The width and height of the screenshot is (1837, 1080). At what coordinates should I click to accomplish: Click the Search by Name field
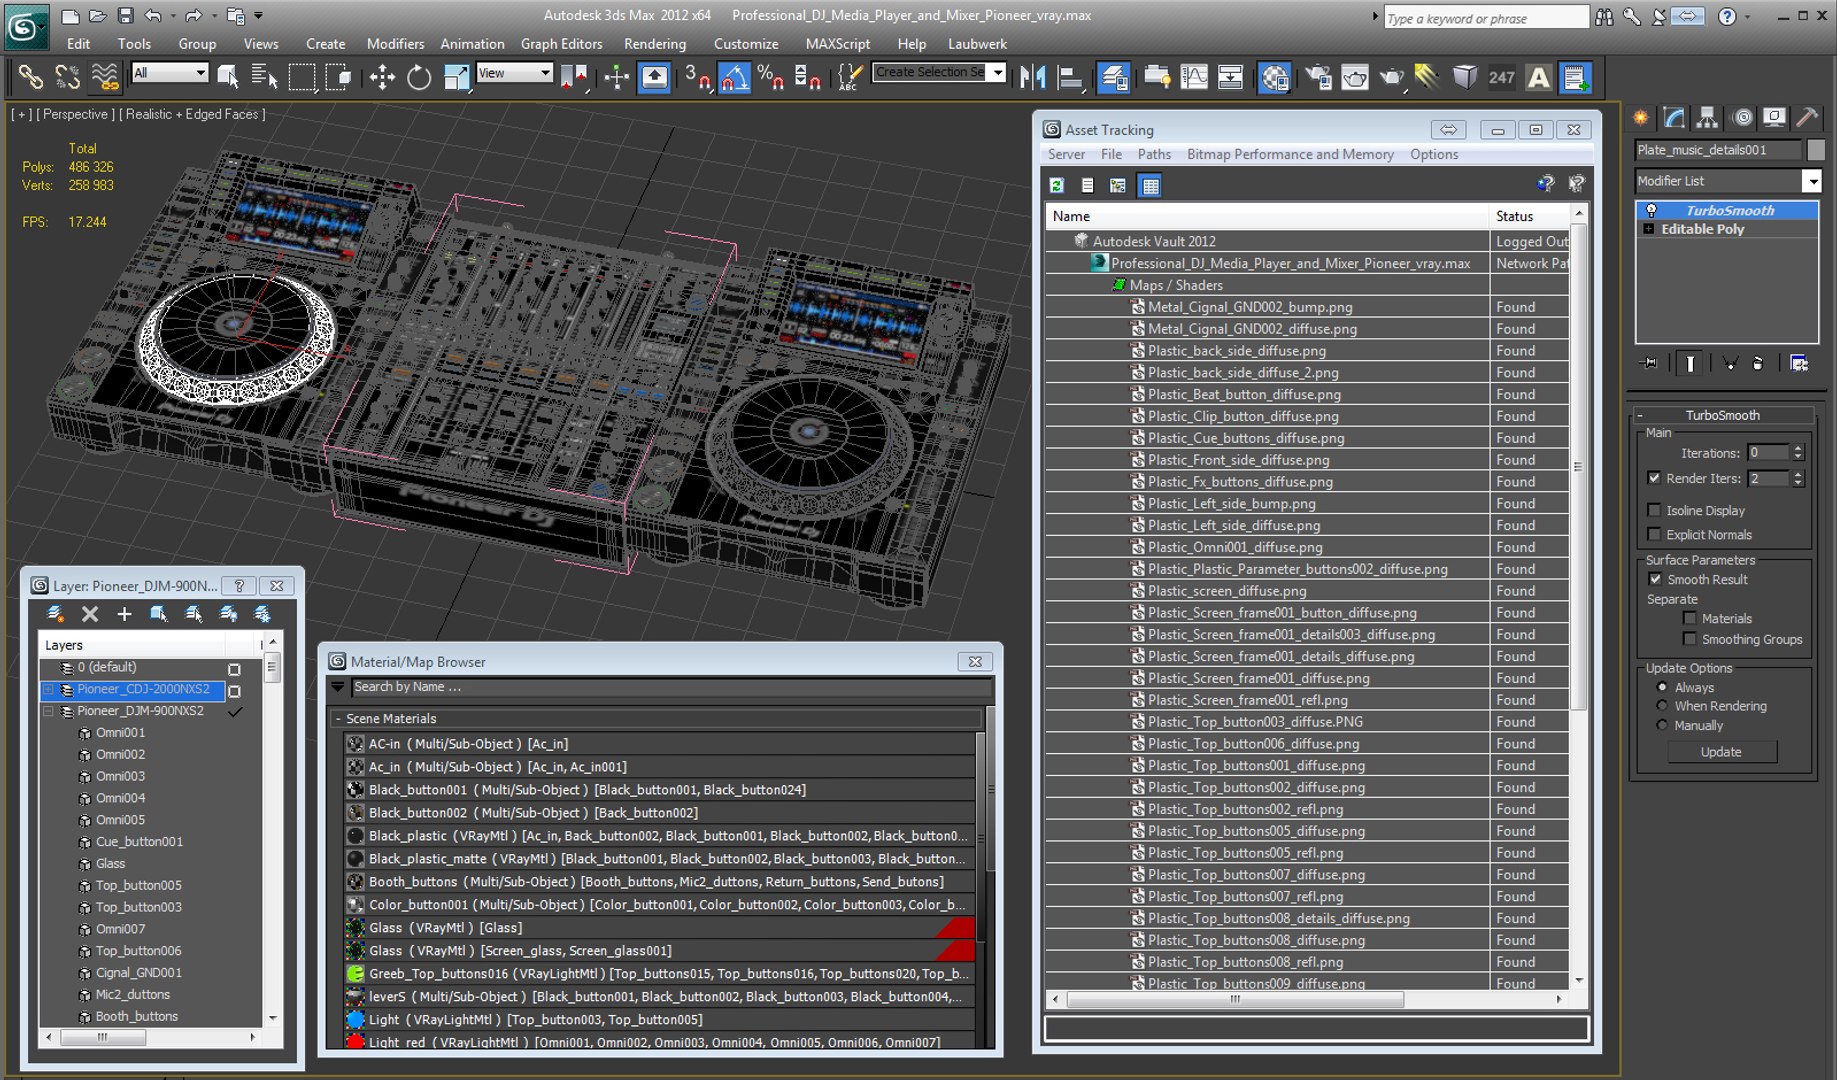point(670,687)
